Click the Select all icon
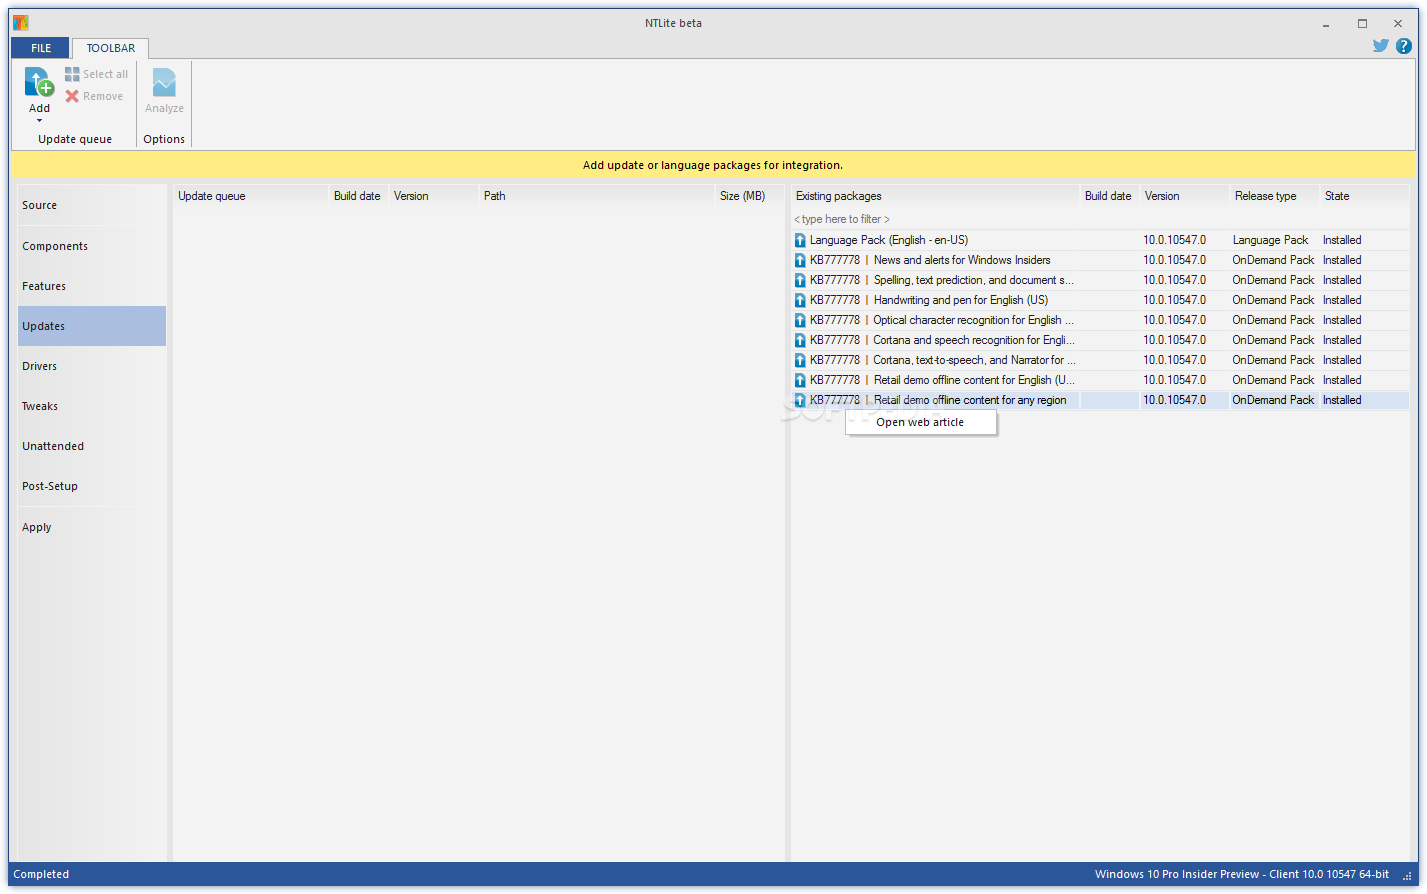Screen dimensions: 1427x894 click(x=72, y=74)
